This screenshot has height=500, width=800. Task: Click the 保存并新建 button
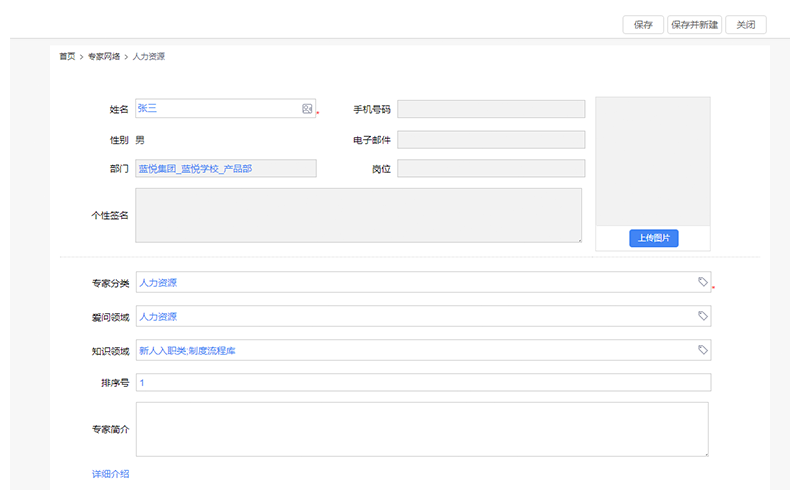[x=694, y=25]
